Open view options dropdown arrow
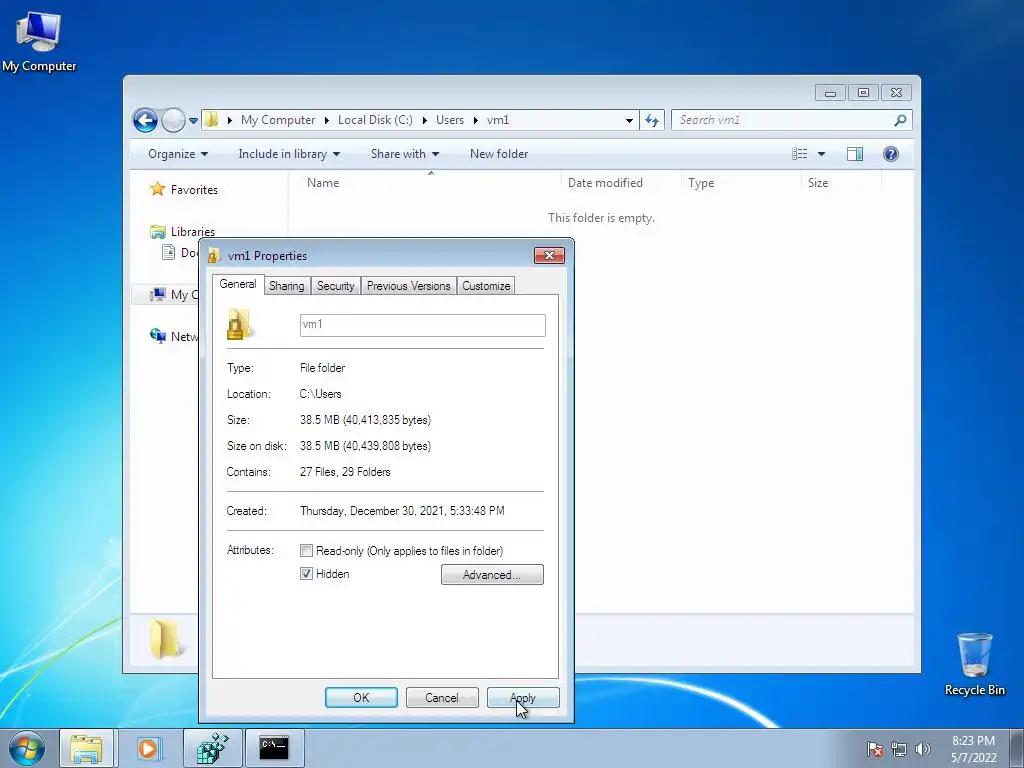 pos(822,154)
